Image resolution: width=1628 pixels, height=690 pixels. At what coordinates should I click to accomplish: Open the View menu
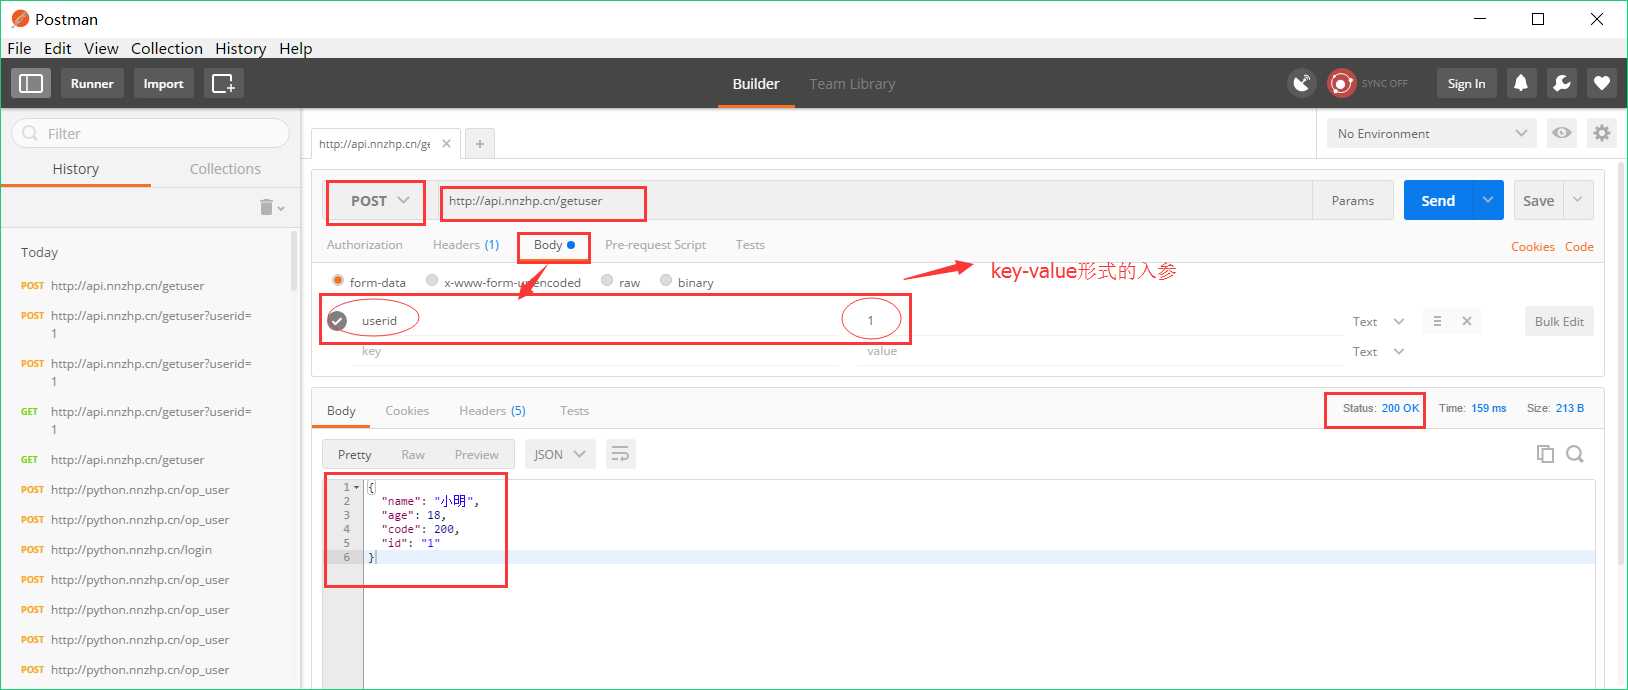pyautogui.click(x=101, y=48)
